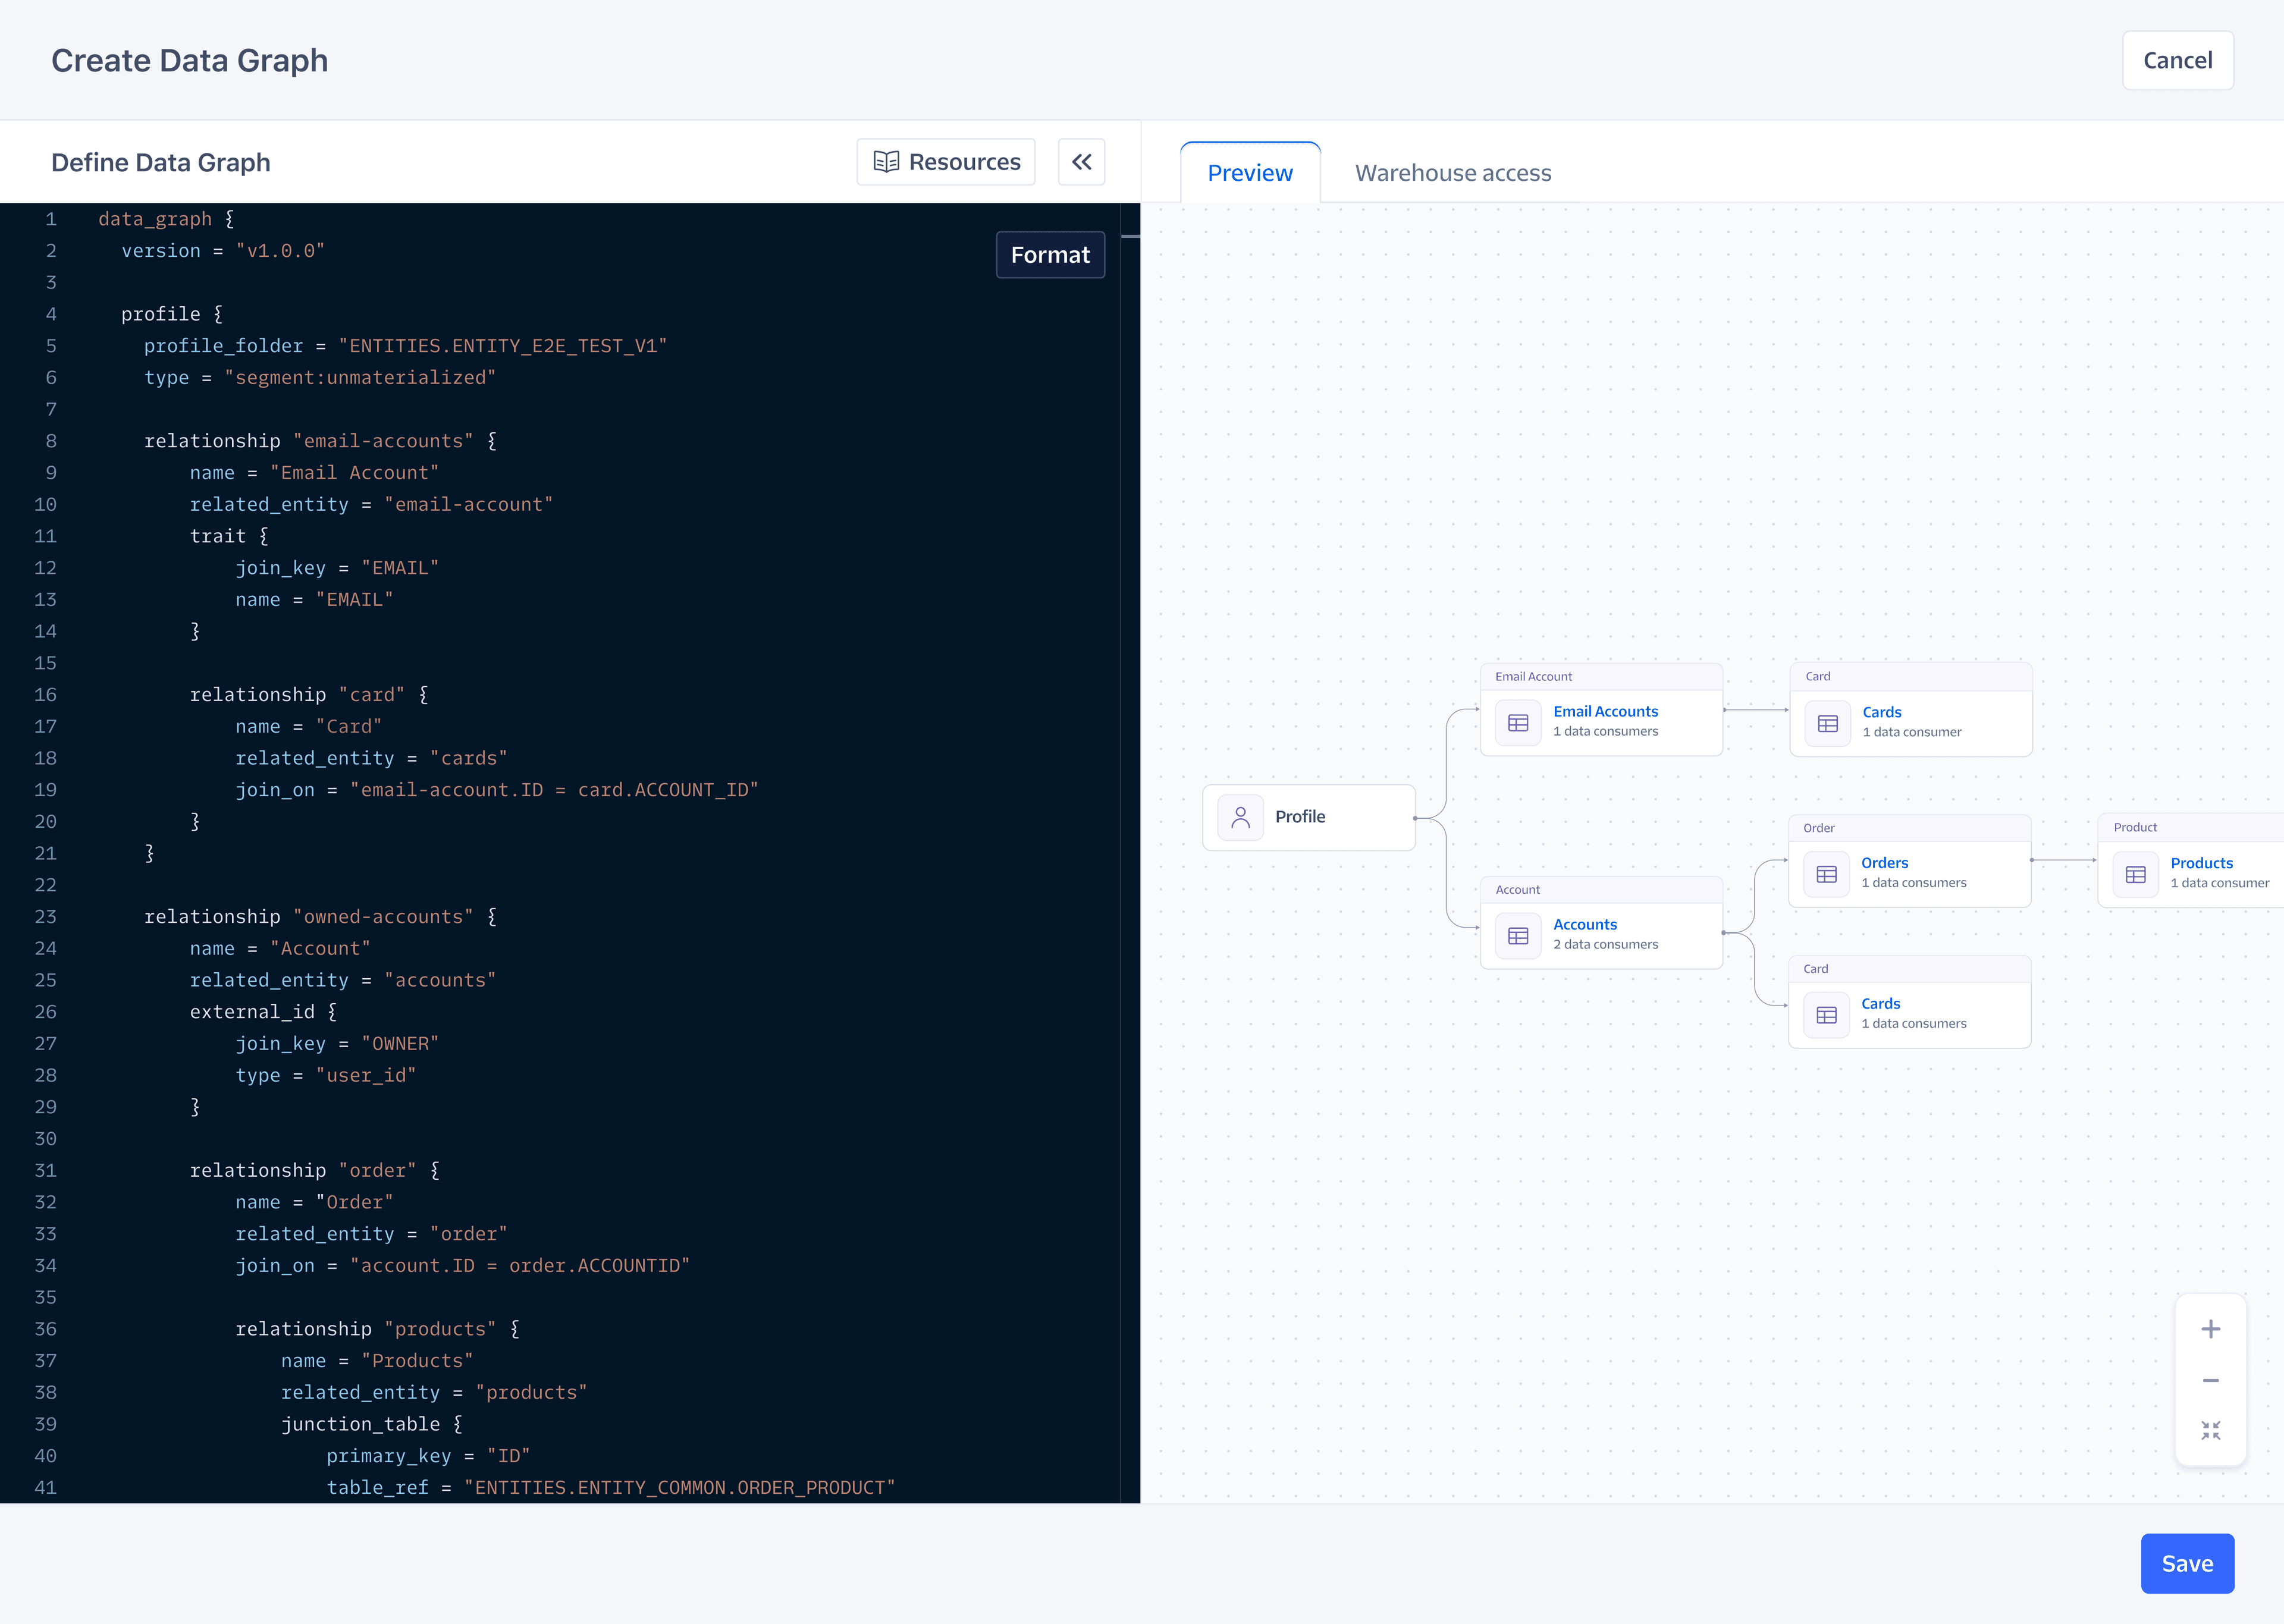Screen dimensions: 2284x1624
Task: Click the fit-to-view collapse arrows icon
Action: tap(2210, 1430)
